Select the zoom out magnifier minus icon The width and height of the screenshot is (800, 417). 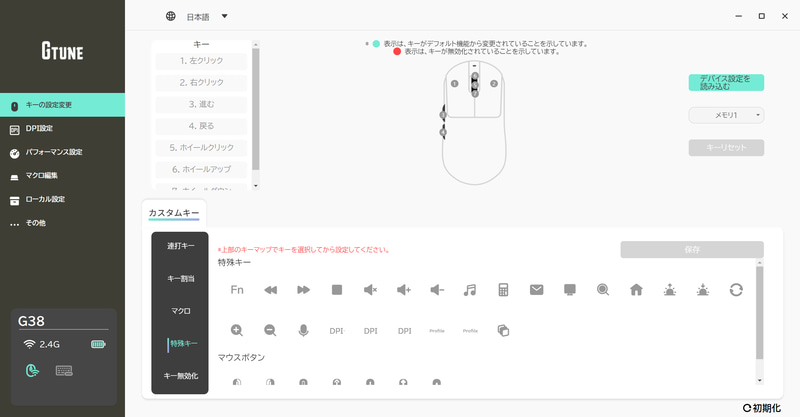(x=270, y=331)
